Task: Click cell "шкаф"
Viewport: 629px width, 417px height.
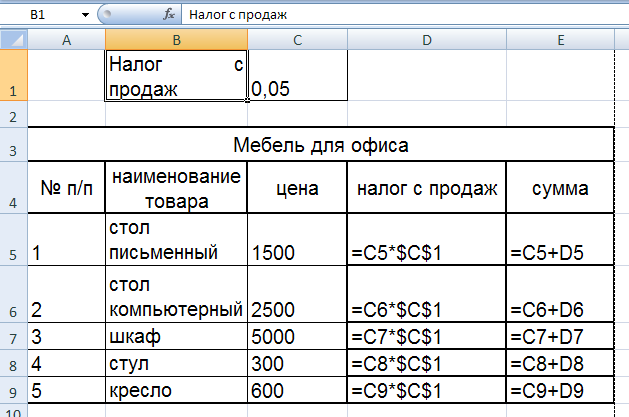Action: pos(177,336)
